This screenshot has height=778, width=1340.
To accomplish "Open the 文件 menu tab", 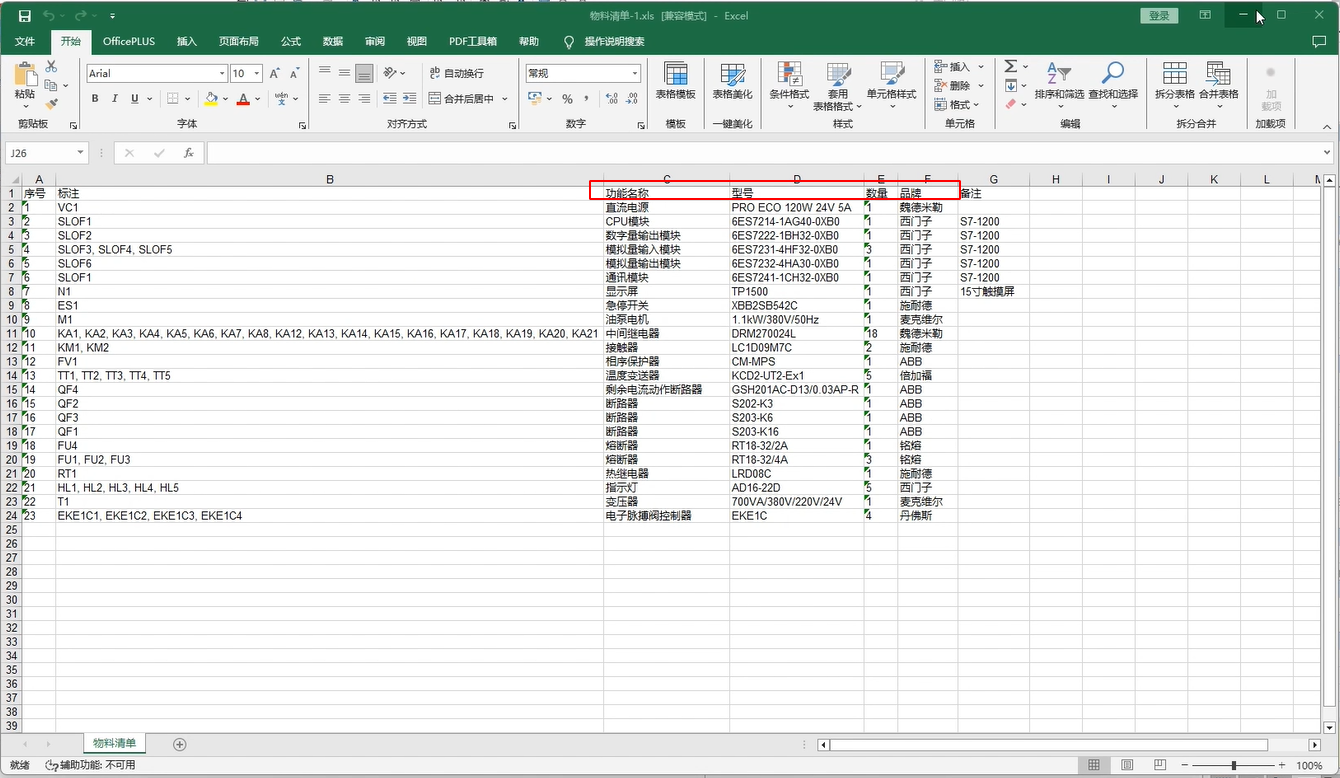I will point(25,41).
